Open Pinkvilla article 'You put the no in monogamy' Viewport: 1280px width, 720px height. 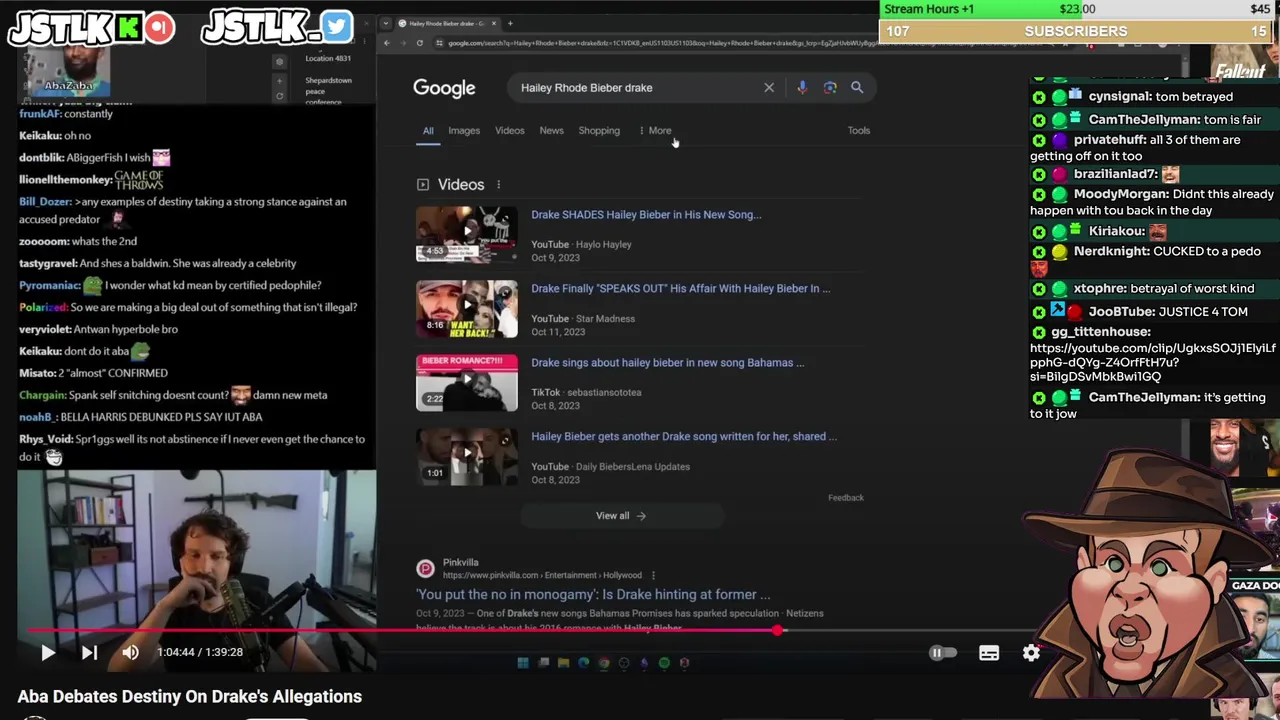(593, 594)
